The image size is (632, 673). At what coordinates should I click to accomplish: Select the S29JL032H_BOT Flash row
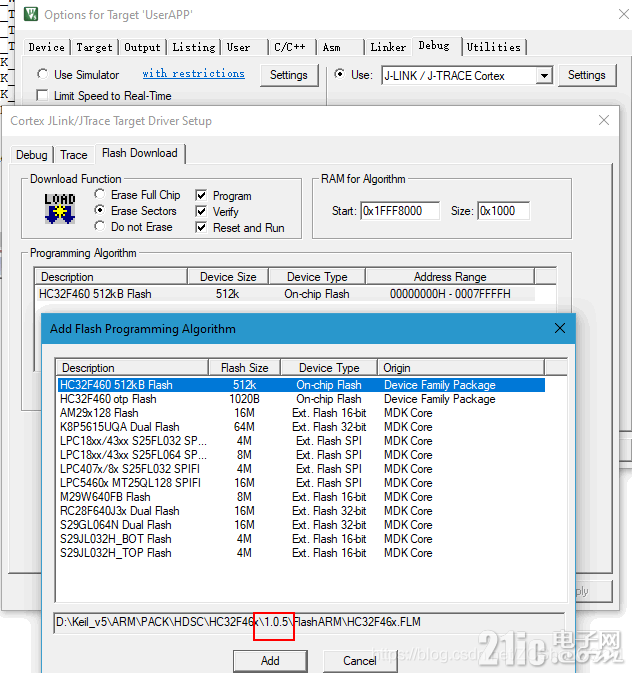tap(301, 539)
